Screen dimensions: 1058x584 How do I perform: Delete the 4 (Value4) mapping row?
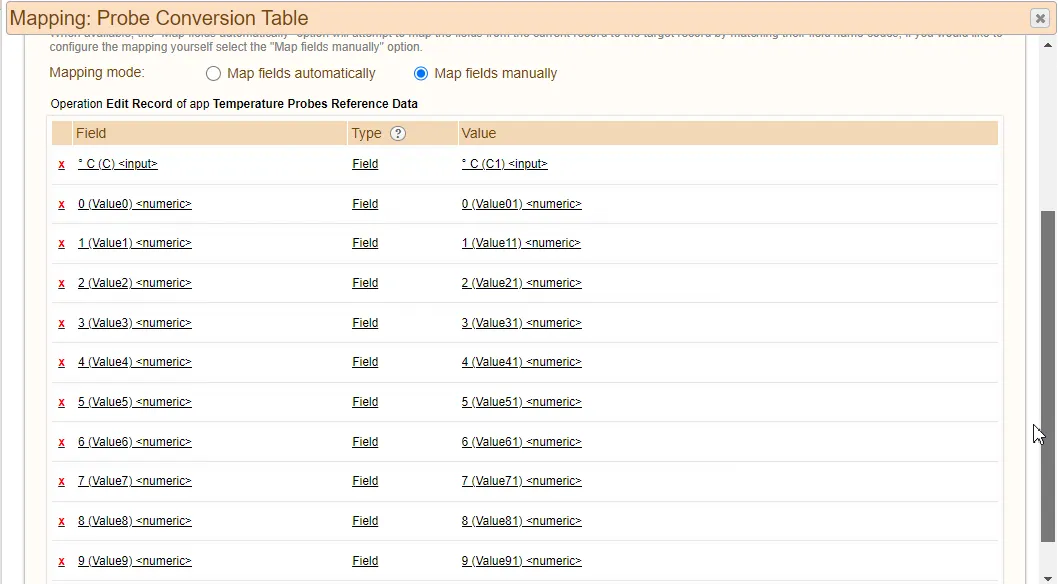click(62, 363)
